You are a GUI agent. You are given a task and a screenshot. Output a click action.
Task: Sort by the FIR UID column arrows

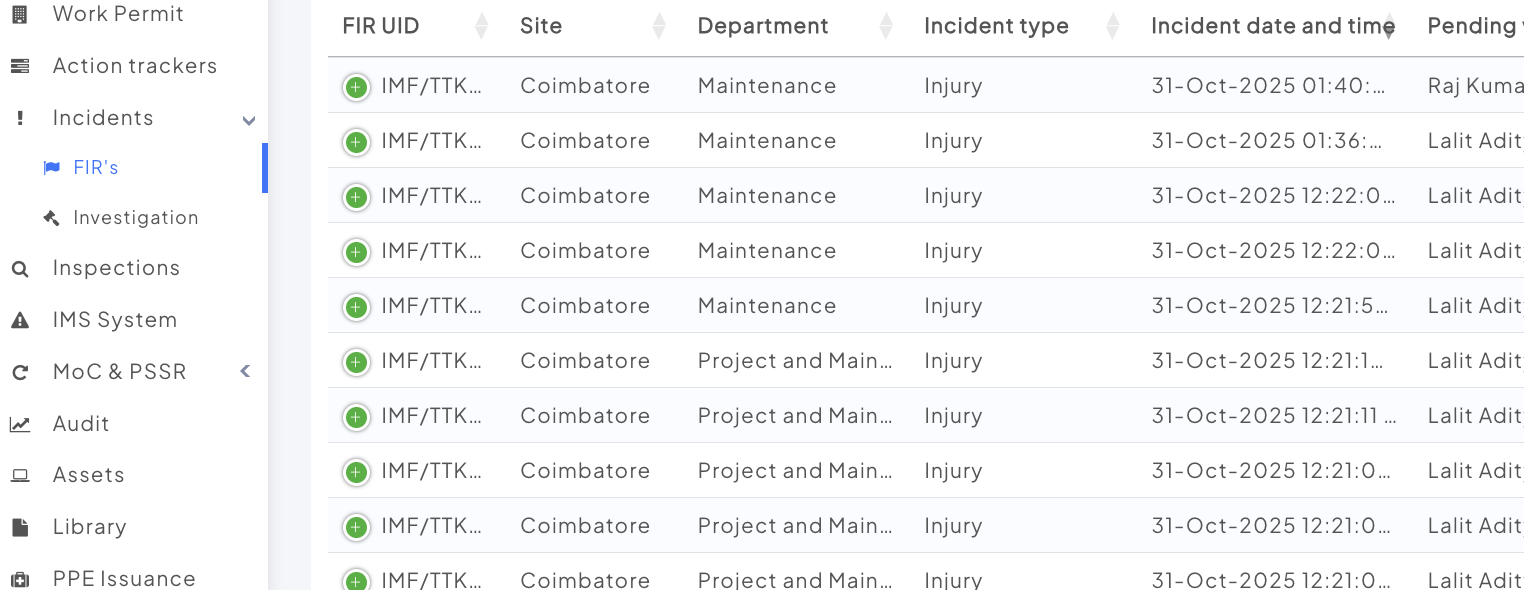(x=481, y=27)
